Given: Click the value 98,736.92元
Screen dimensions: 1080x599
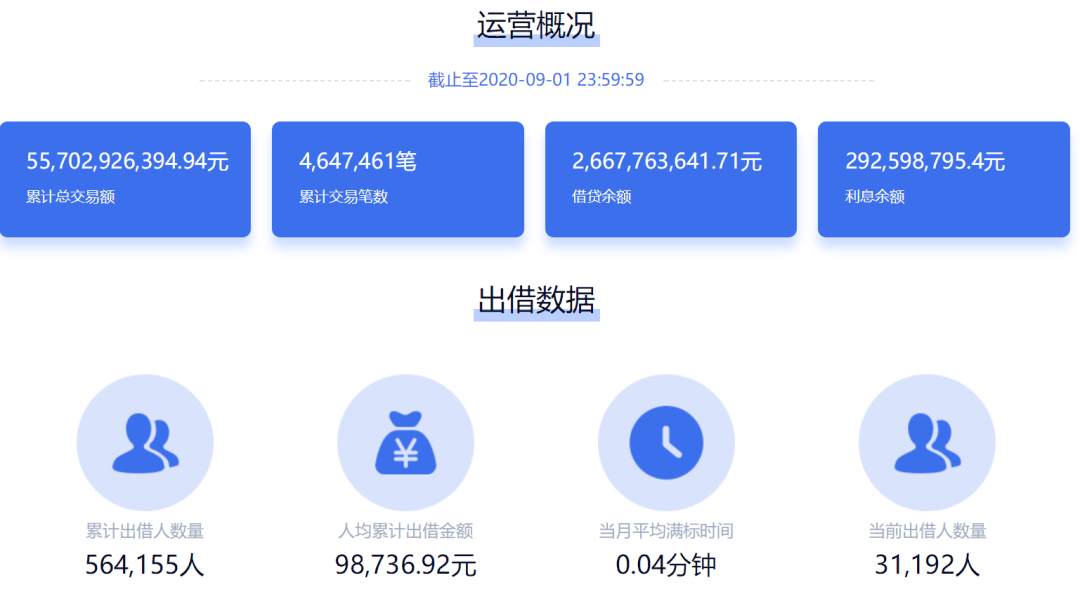Looking at the screenshot, I should click(406, 565).
